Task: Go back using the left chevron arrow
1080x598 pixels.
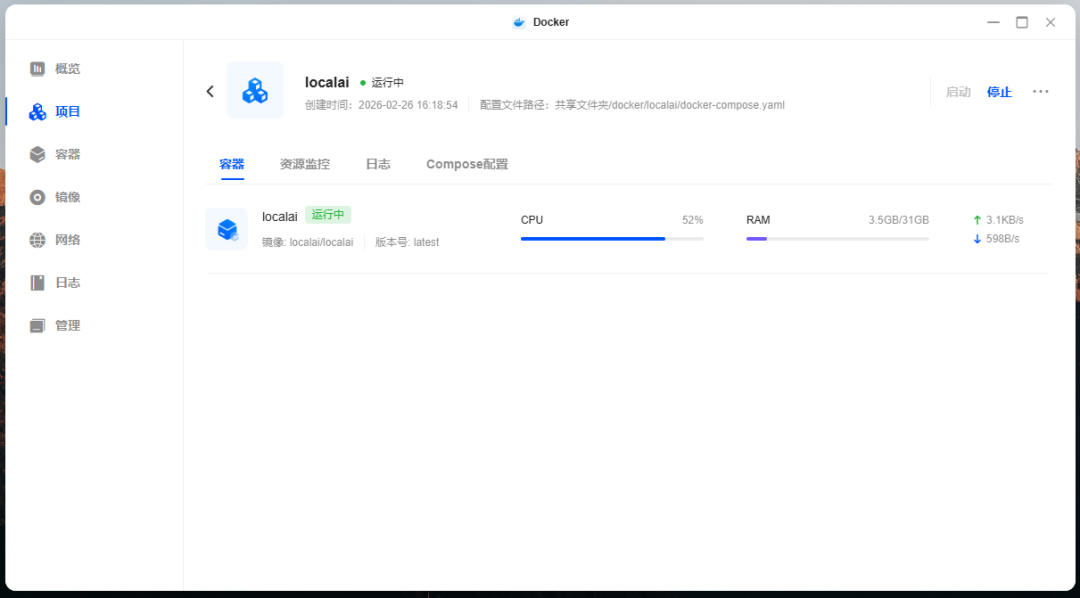Action: (210, 90)
